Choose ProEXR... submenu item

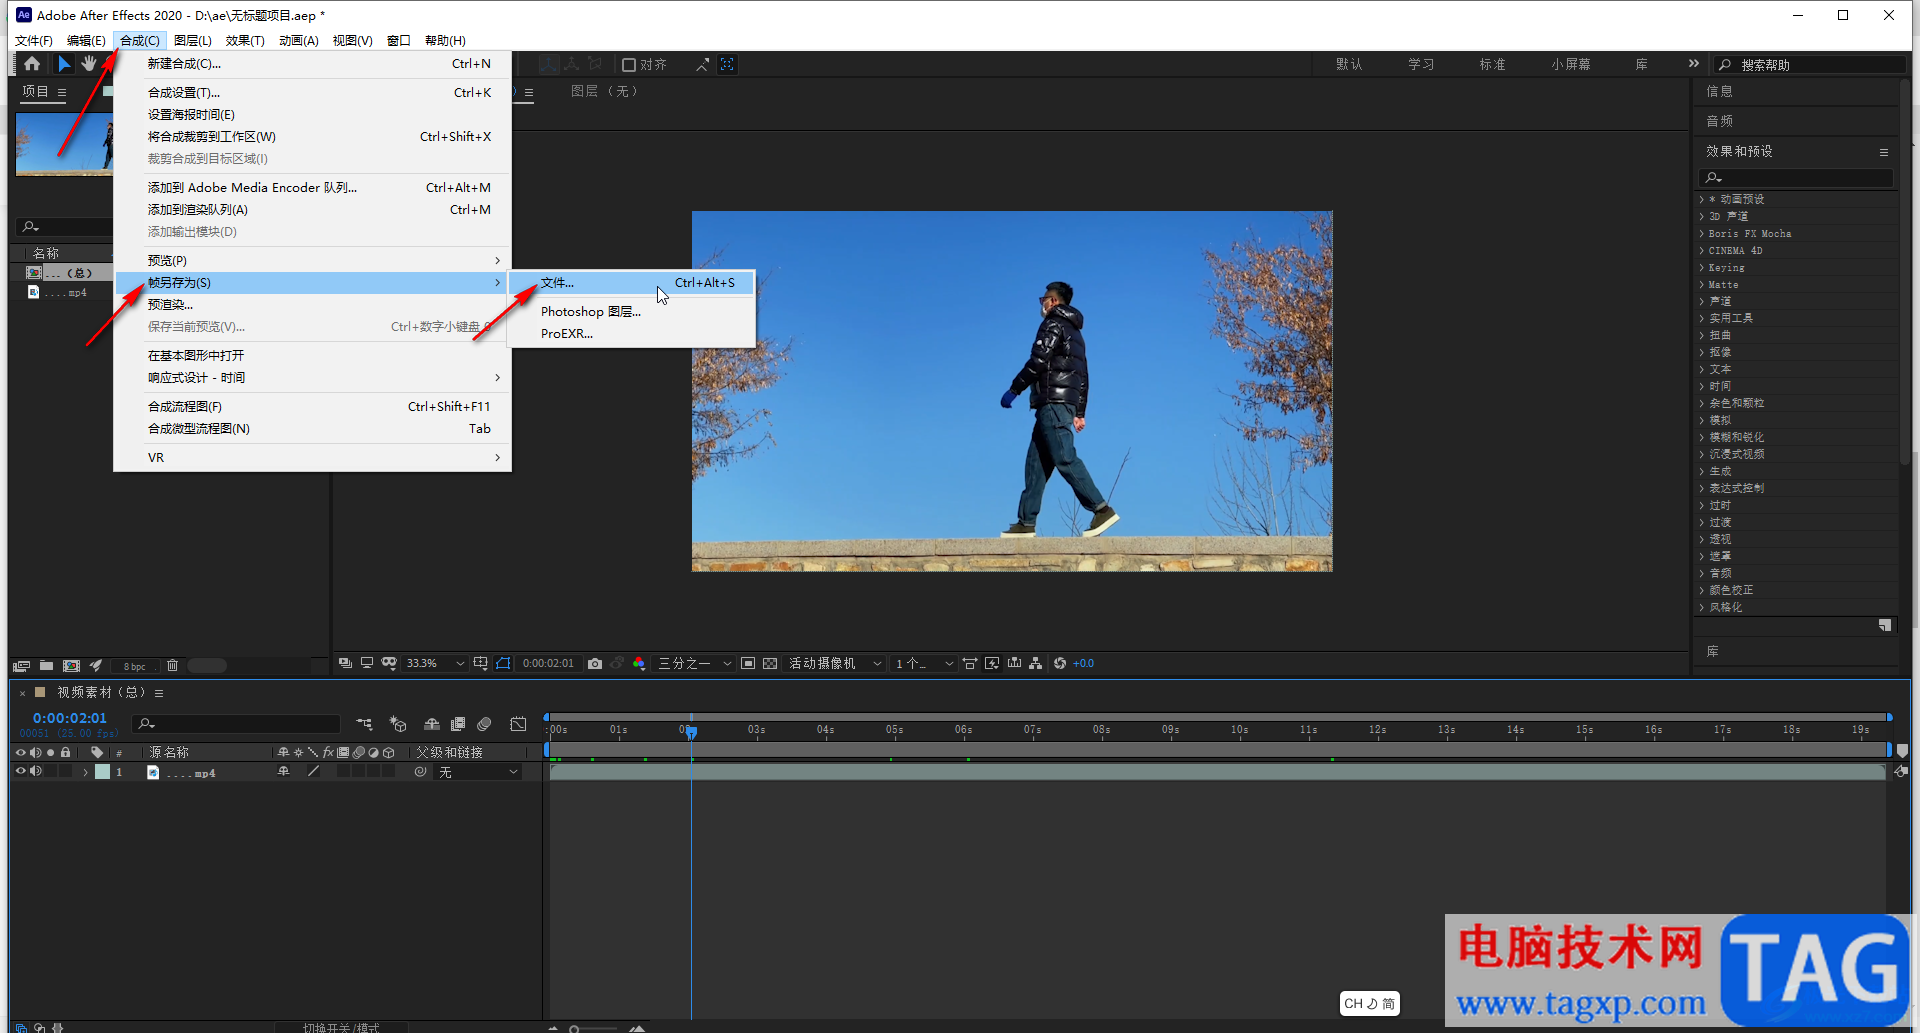click(632, 333)
